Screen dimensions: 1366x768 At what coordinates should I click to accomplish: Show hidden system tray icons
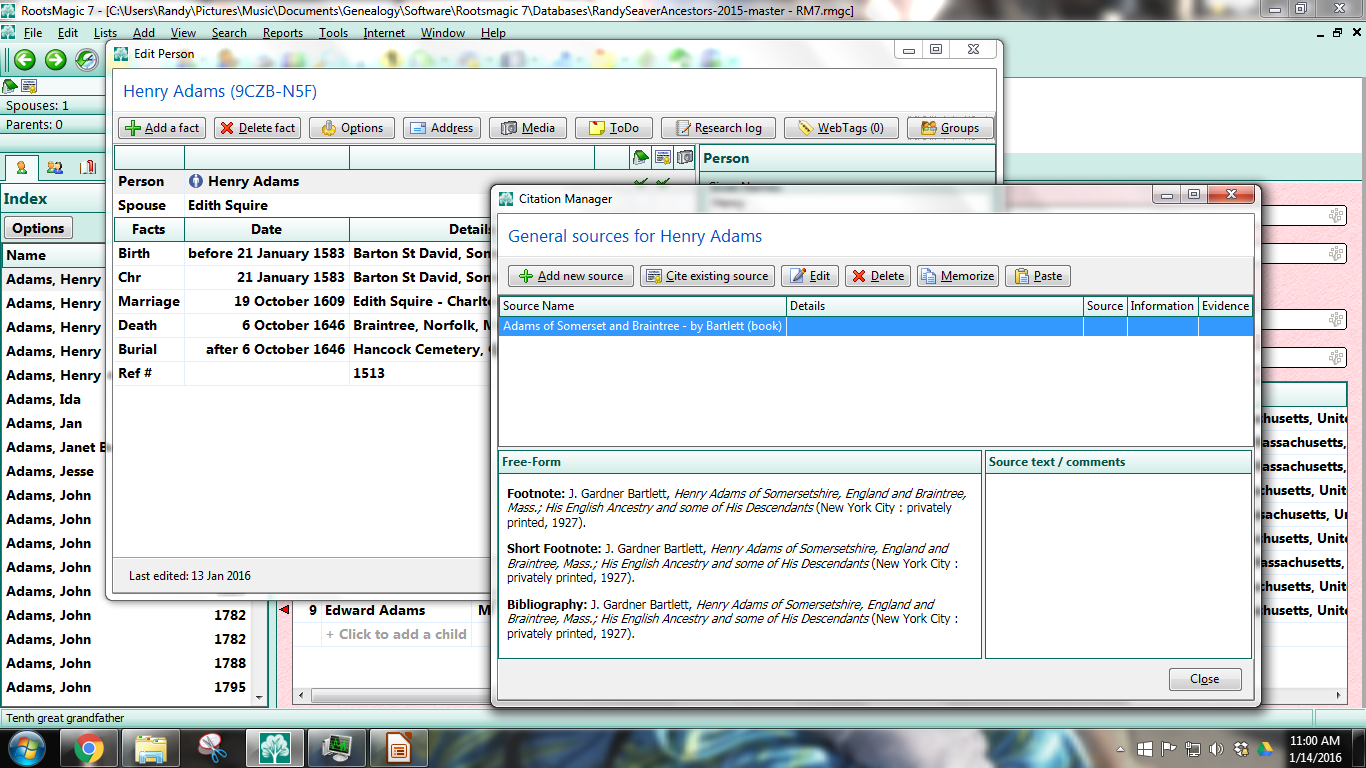tap(1122, 748)
